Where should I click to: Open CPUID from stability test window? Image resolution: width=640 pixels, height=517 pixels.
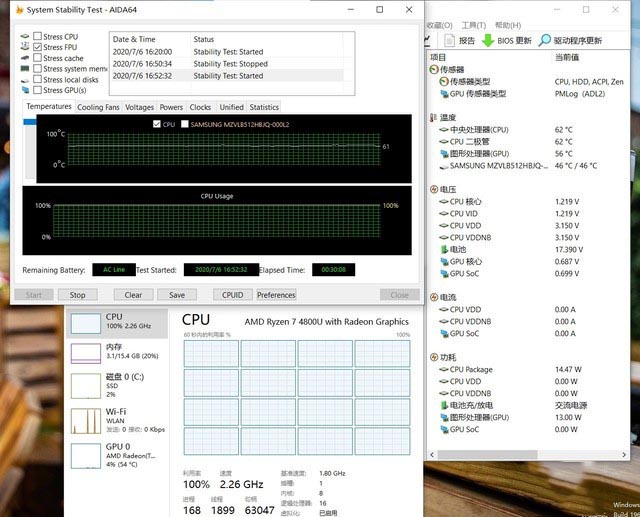[x=233, y=295]
